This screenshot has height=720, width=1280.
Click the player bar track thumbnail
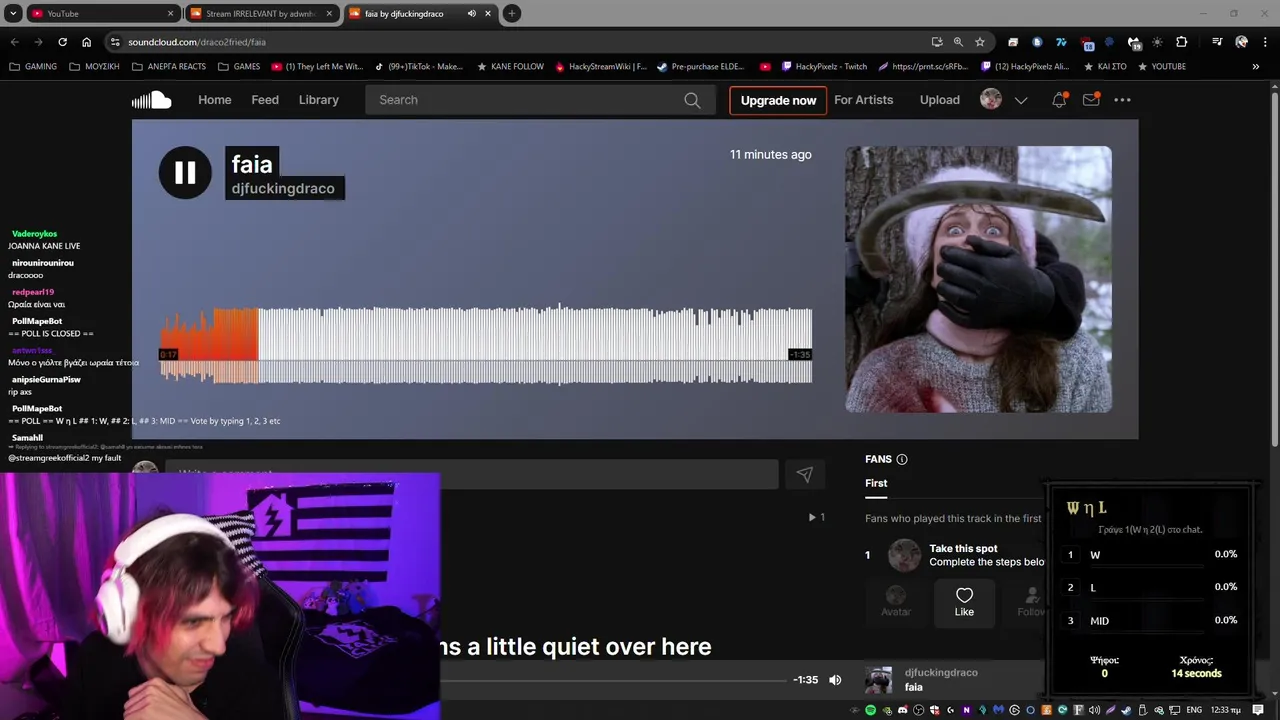click(x=878, y=680)
